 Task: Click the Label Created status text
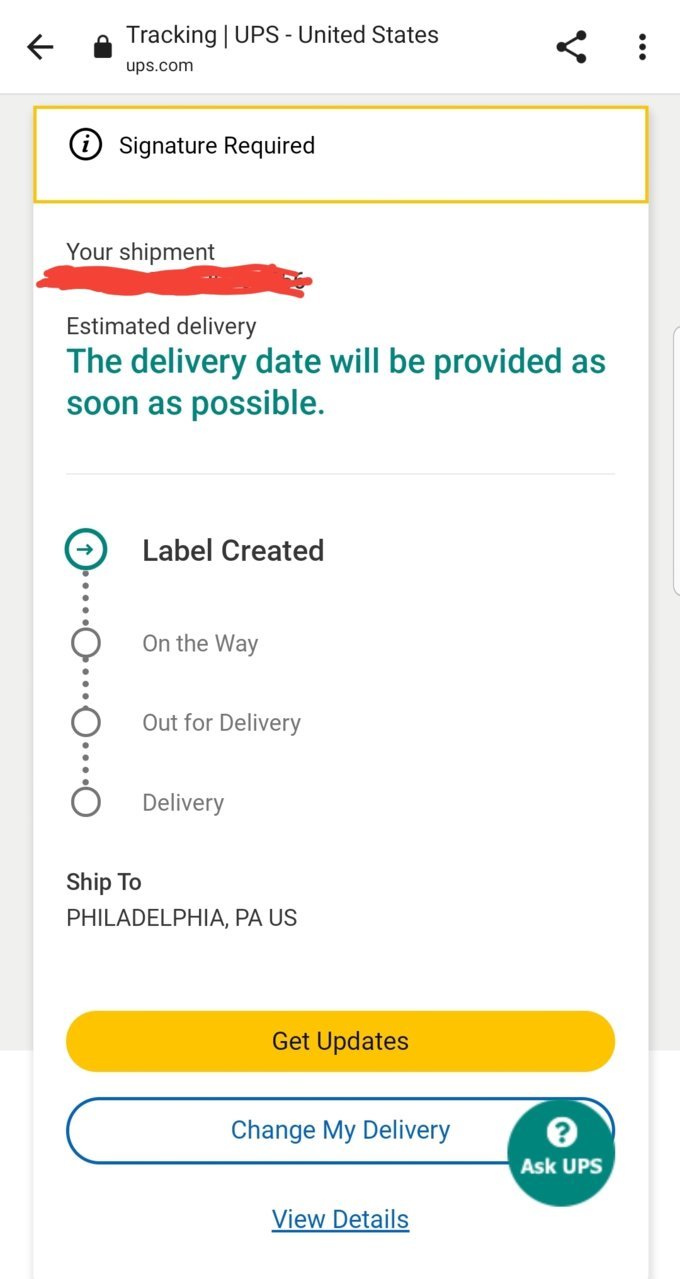point(233,550)
